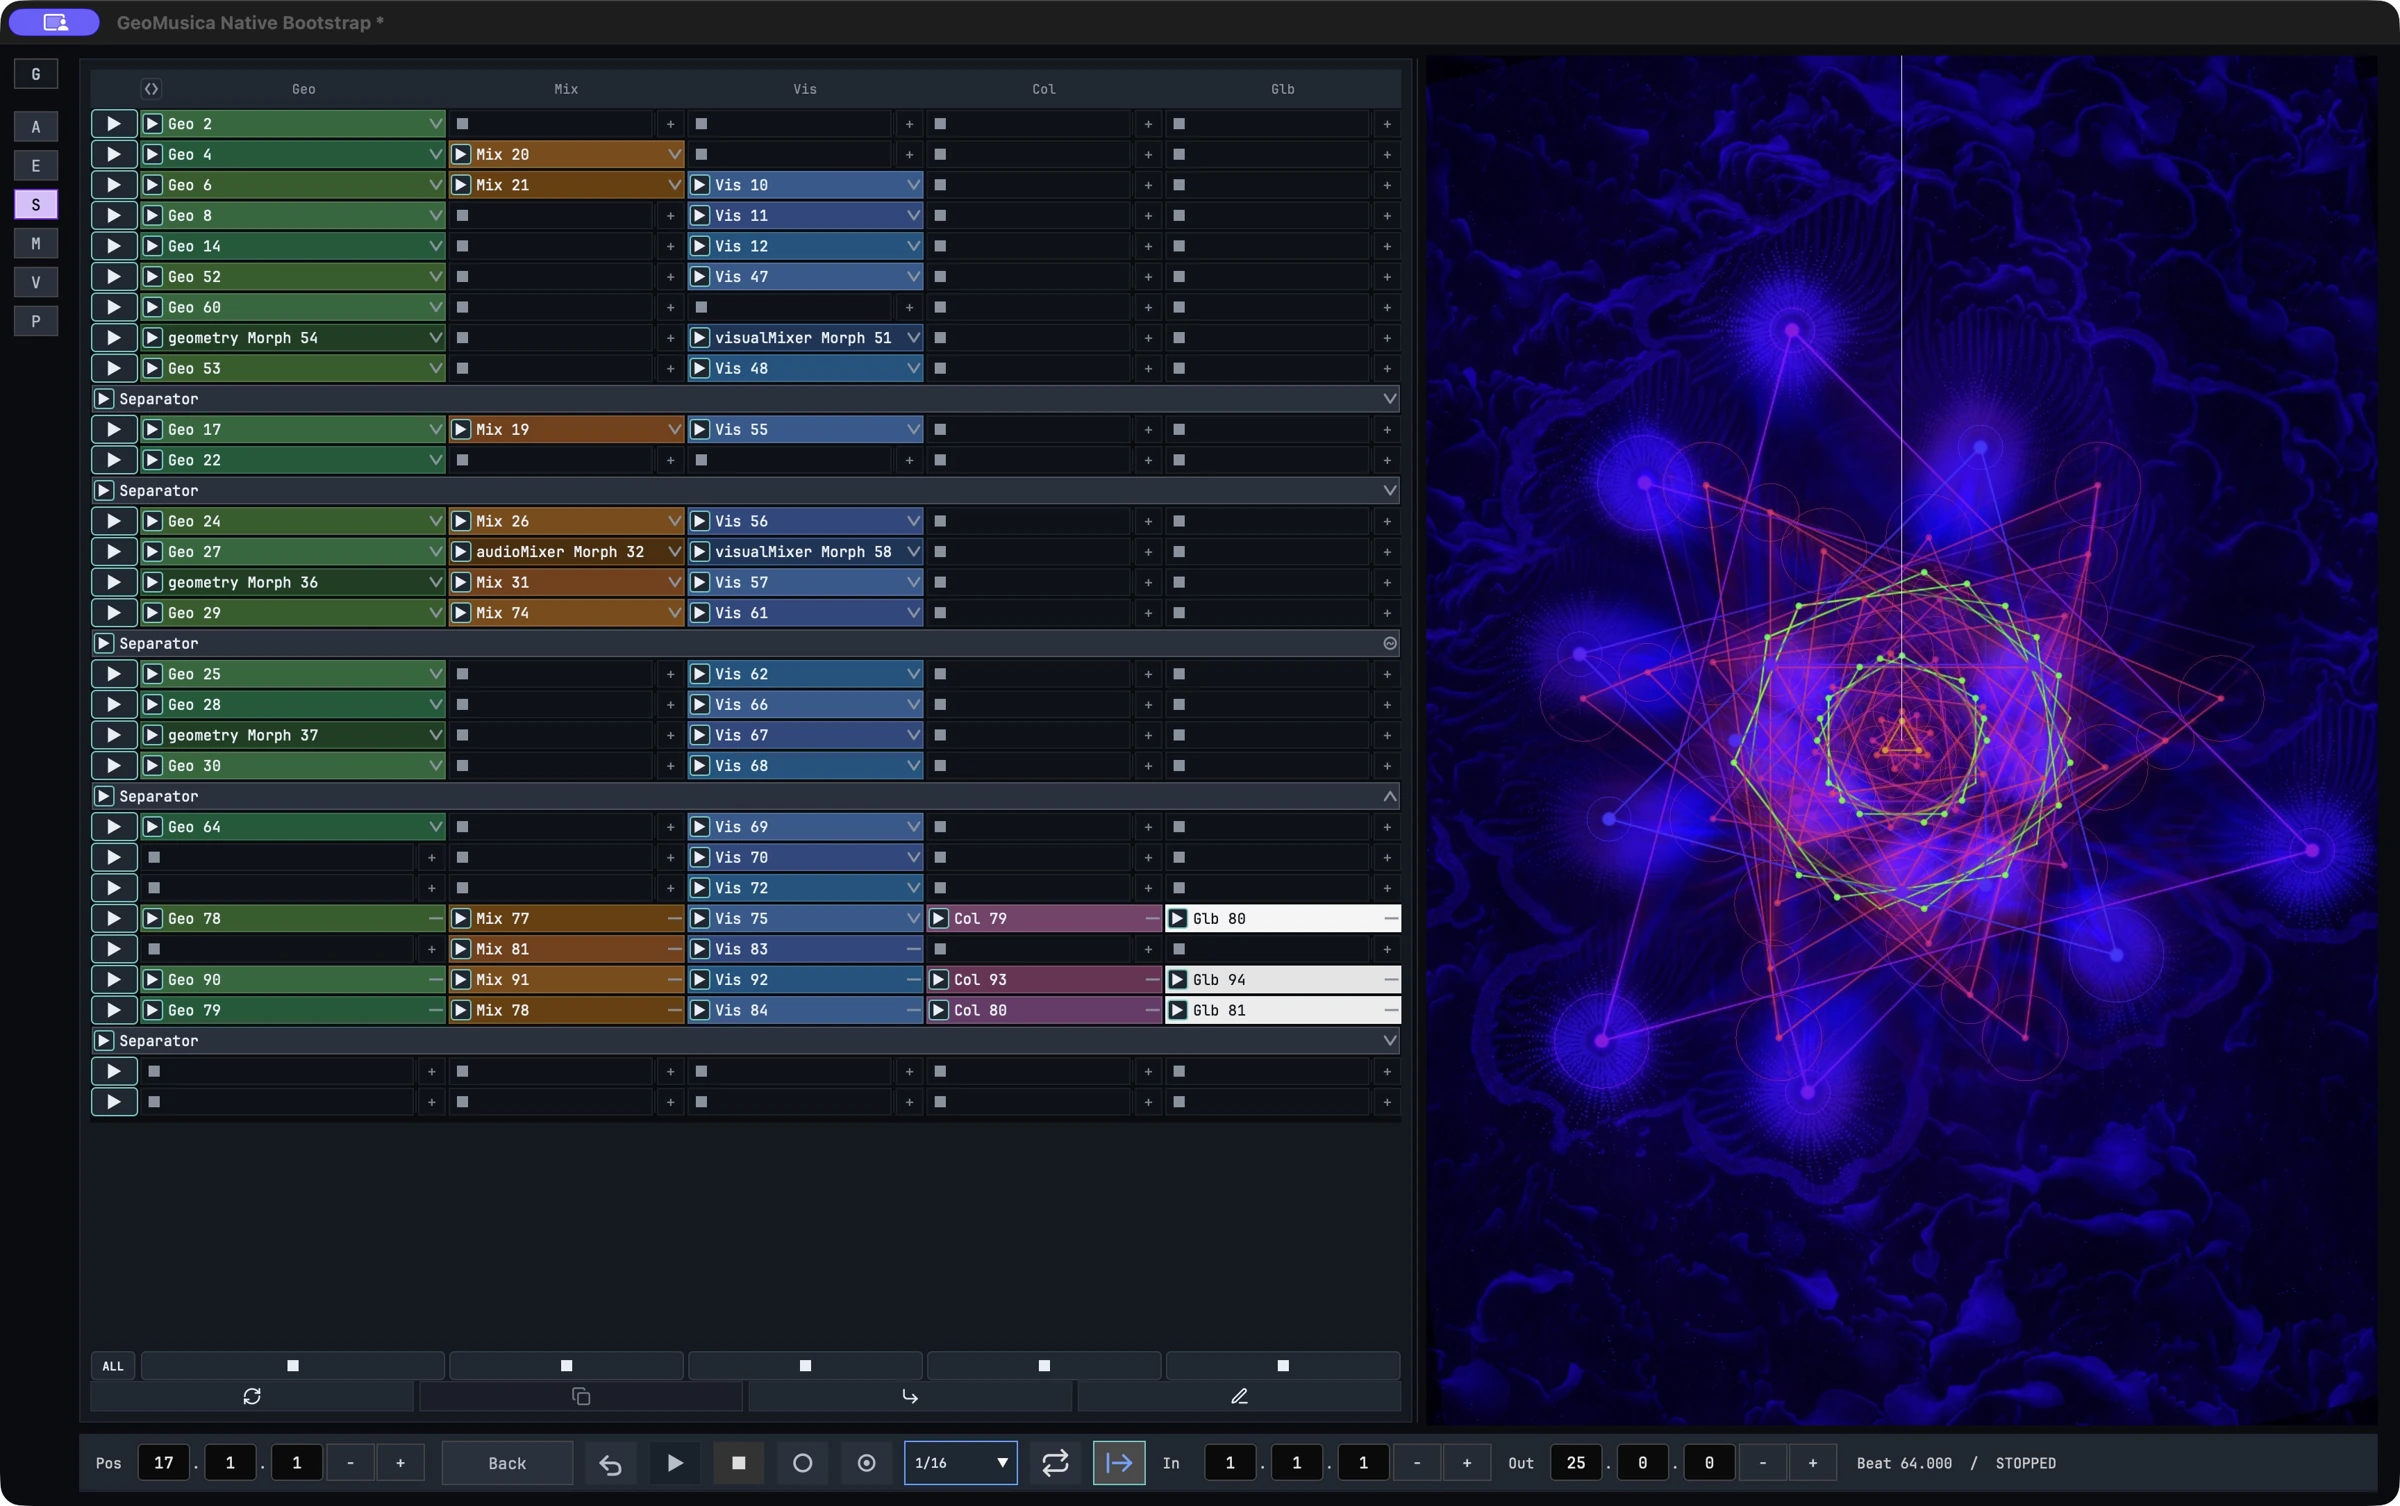Click the target record button
This screenshot has height=1506, width=2400.
pos(867,1463)
